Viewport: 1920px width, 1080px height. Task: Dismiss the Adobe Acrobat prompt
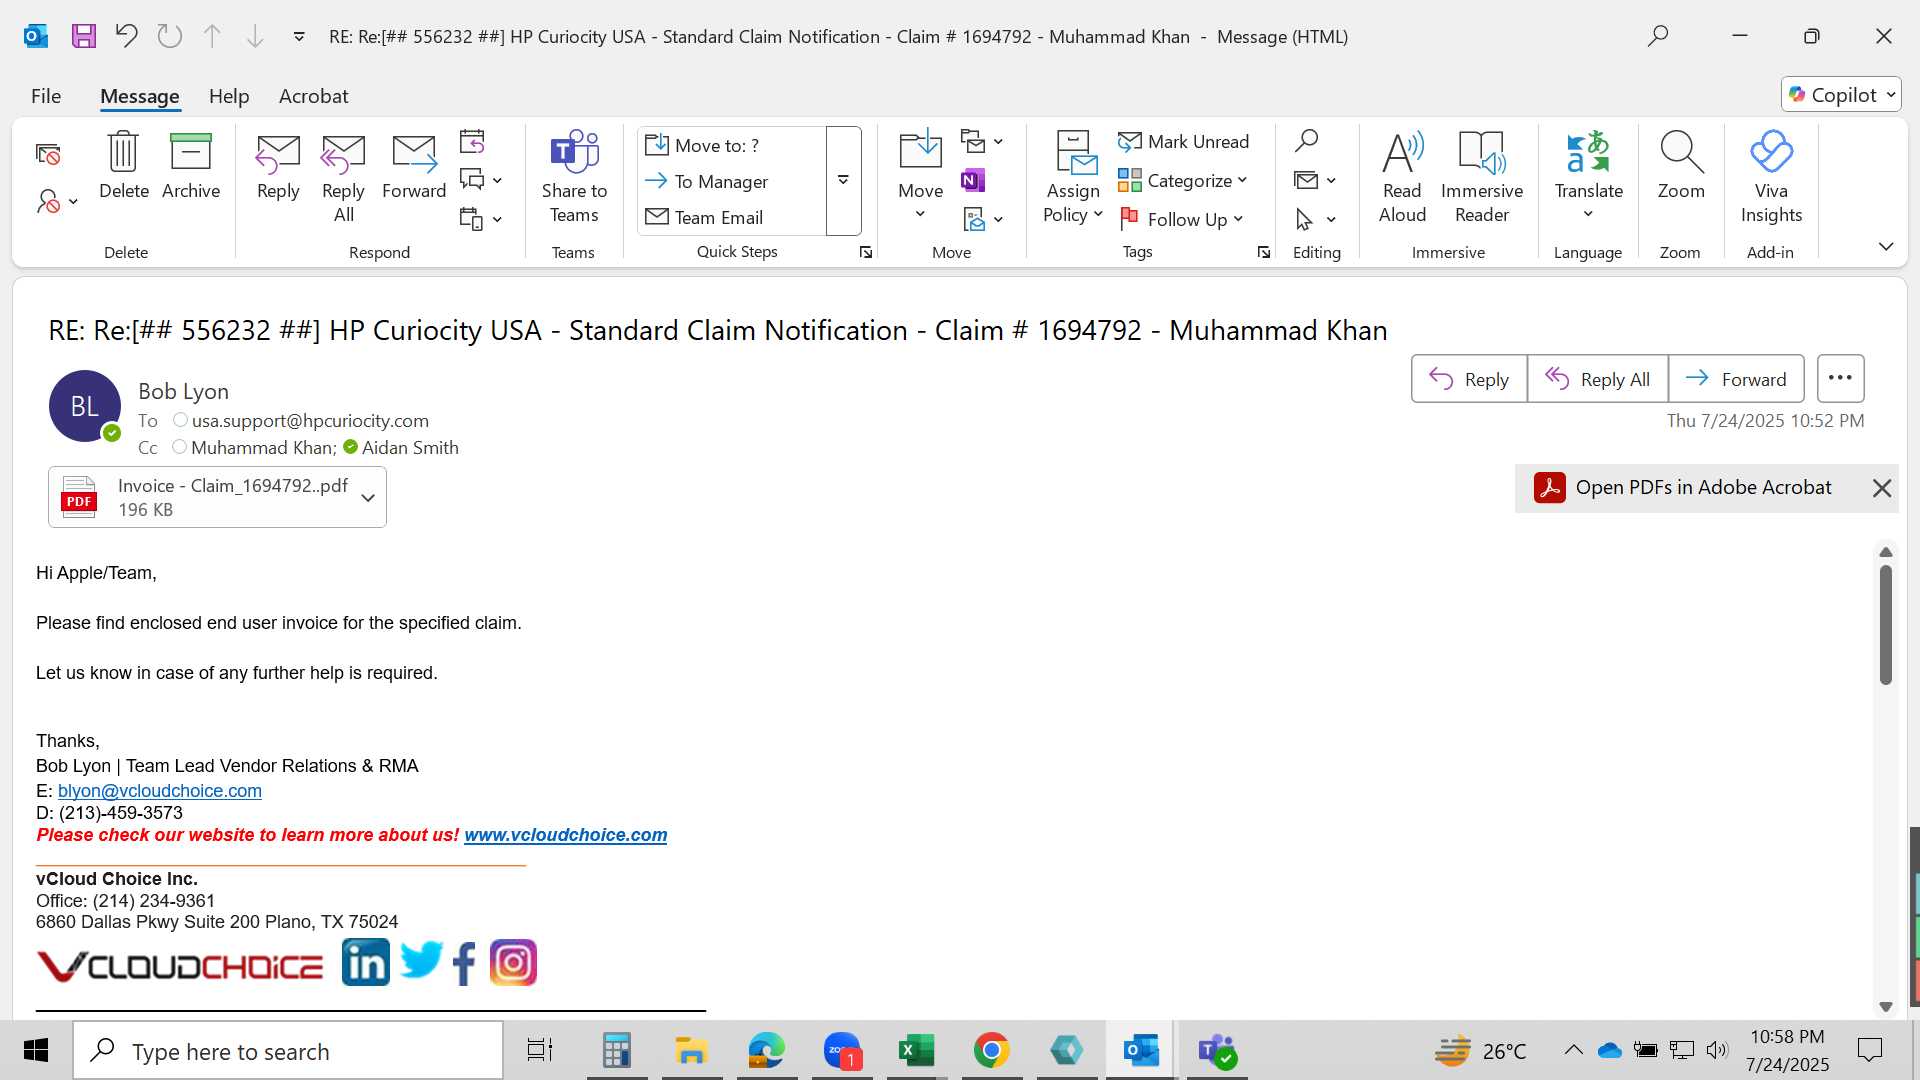[x=1881, y=488]
